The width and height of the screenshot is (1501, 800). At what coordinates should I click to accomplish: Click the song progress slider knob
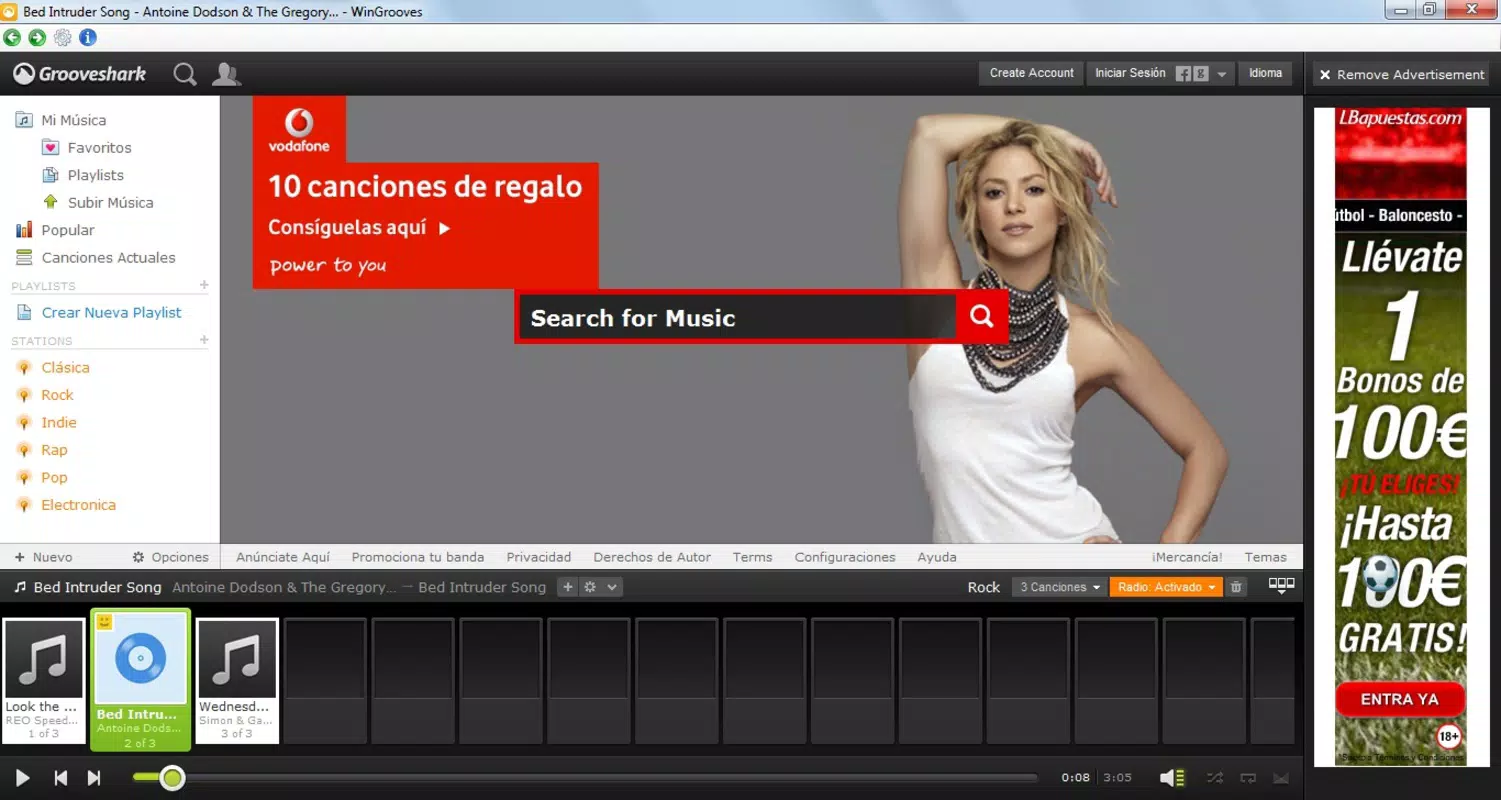[x=172, y=777]
